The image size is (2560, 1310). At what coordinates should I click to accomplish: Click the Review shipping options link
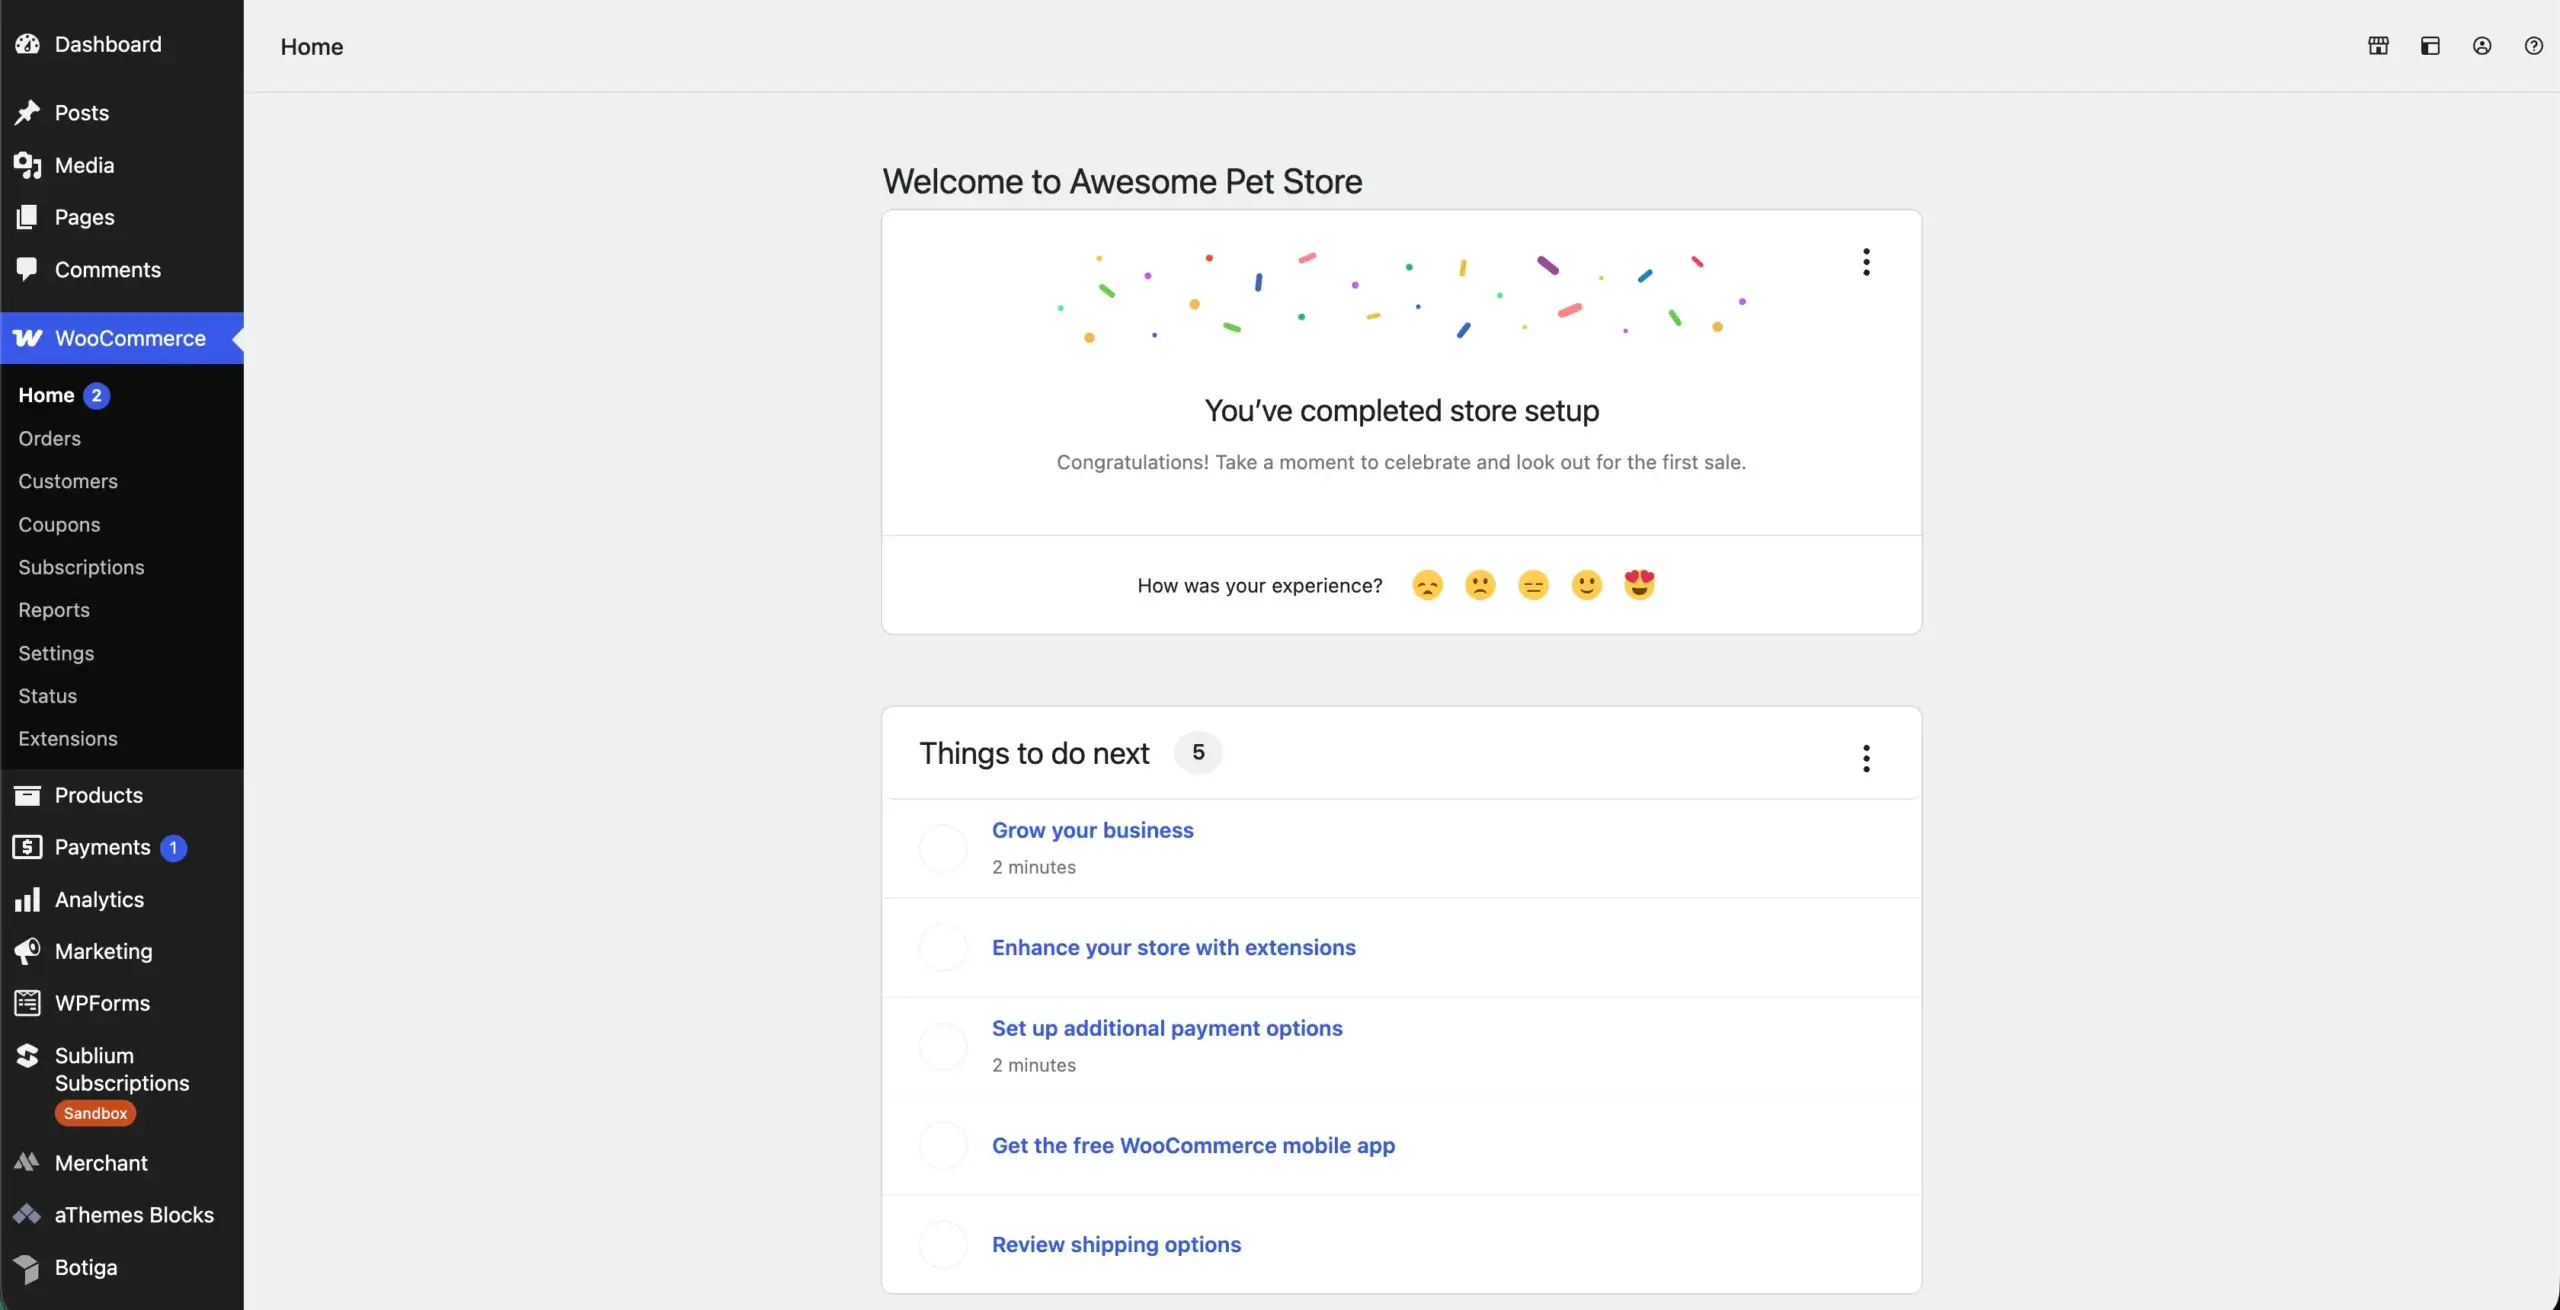(1116, 1244)
